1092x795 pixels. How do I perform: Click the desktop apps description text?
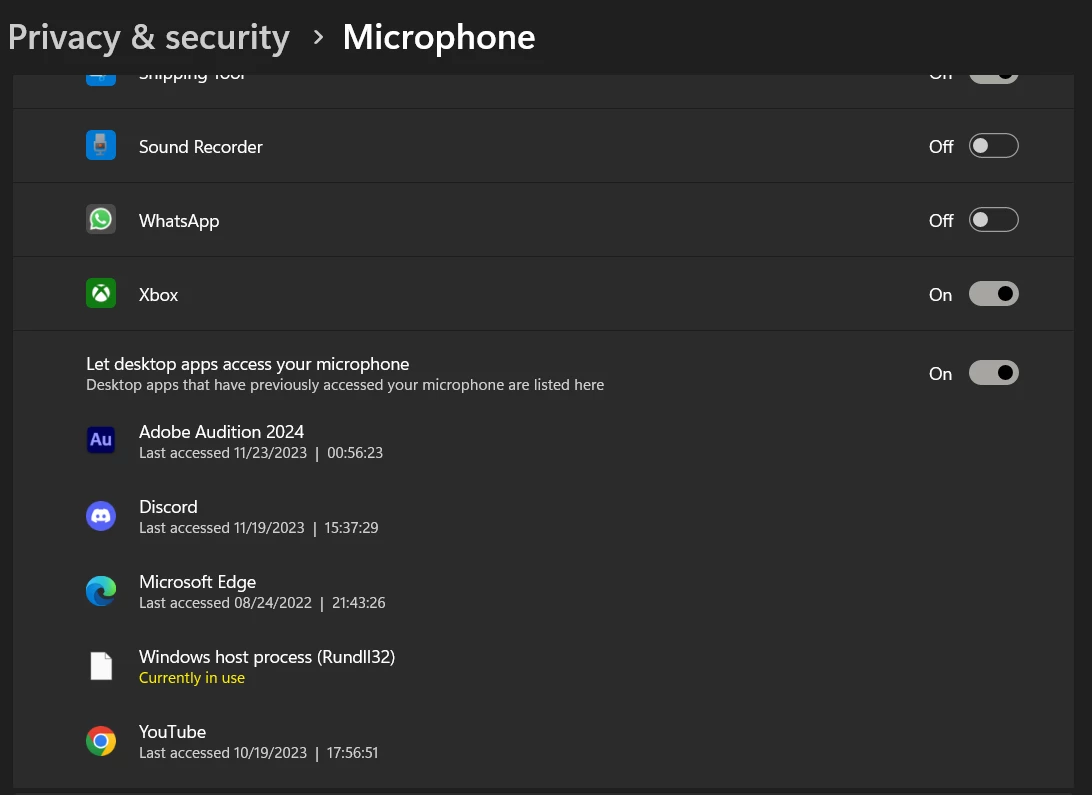point(345,385)
